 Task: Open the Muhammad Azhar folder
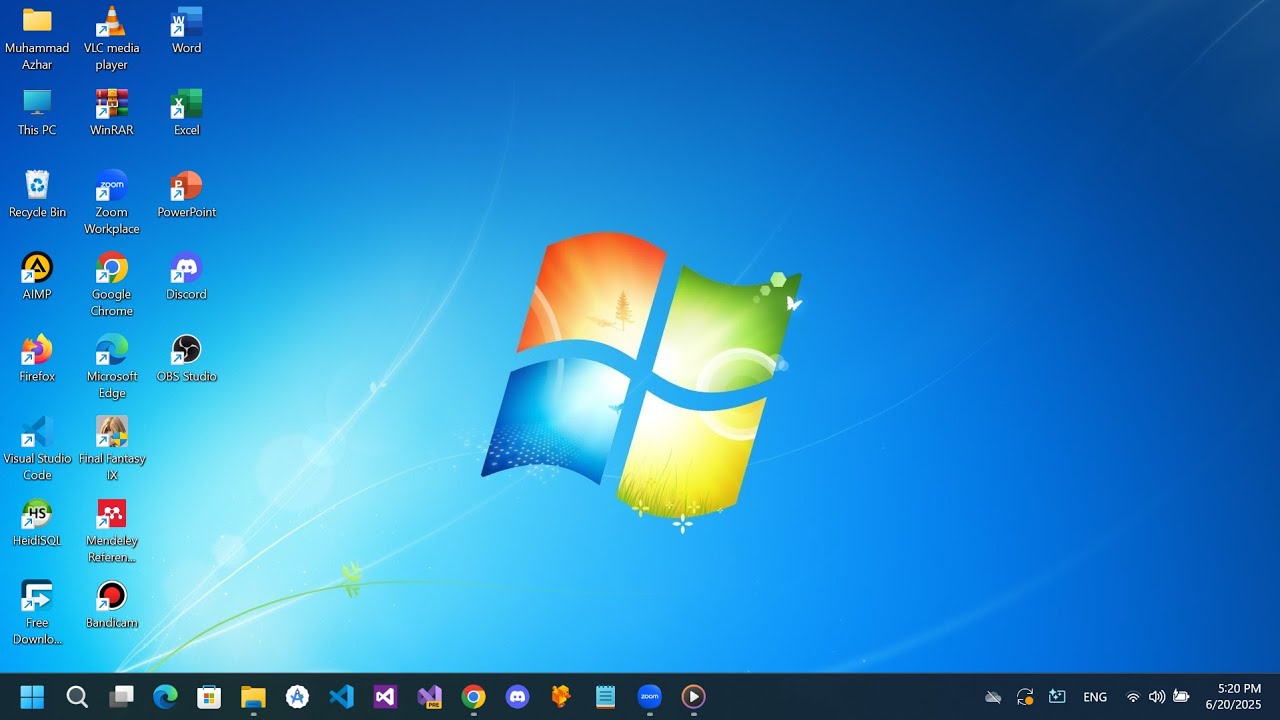[37, 38]
